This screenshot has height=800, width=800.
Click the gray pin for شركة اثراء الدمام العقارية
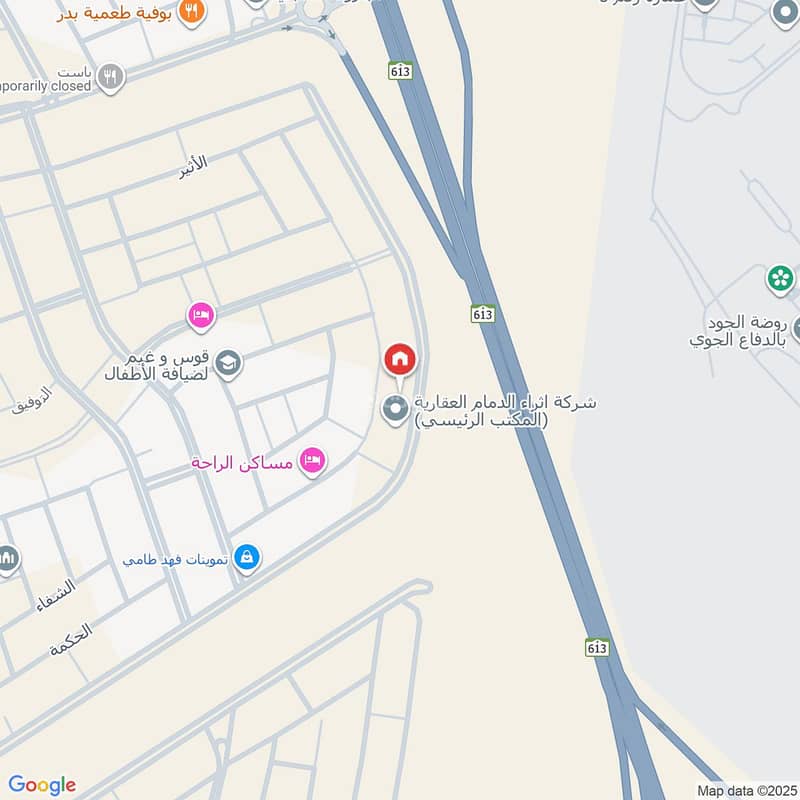(395, 410)
